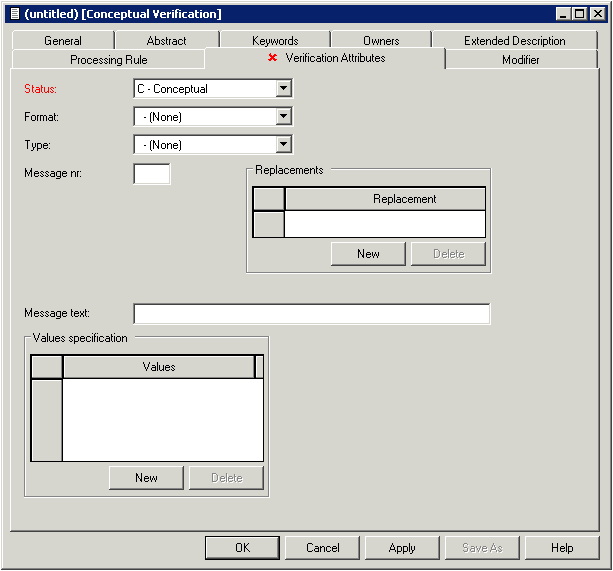Select the Keywords tab
The image size is (613, 571).
pos(275,41)
